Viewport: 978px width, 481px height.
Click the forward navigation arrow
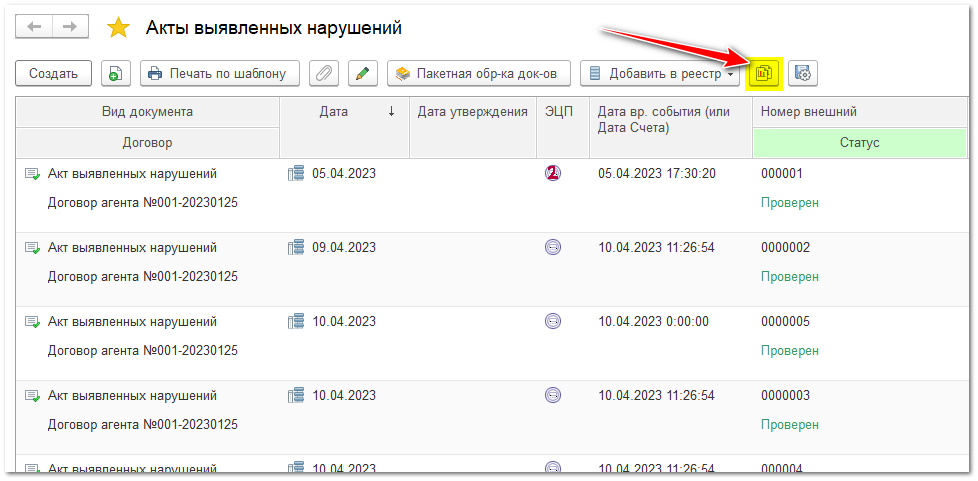tap(70, 27)
